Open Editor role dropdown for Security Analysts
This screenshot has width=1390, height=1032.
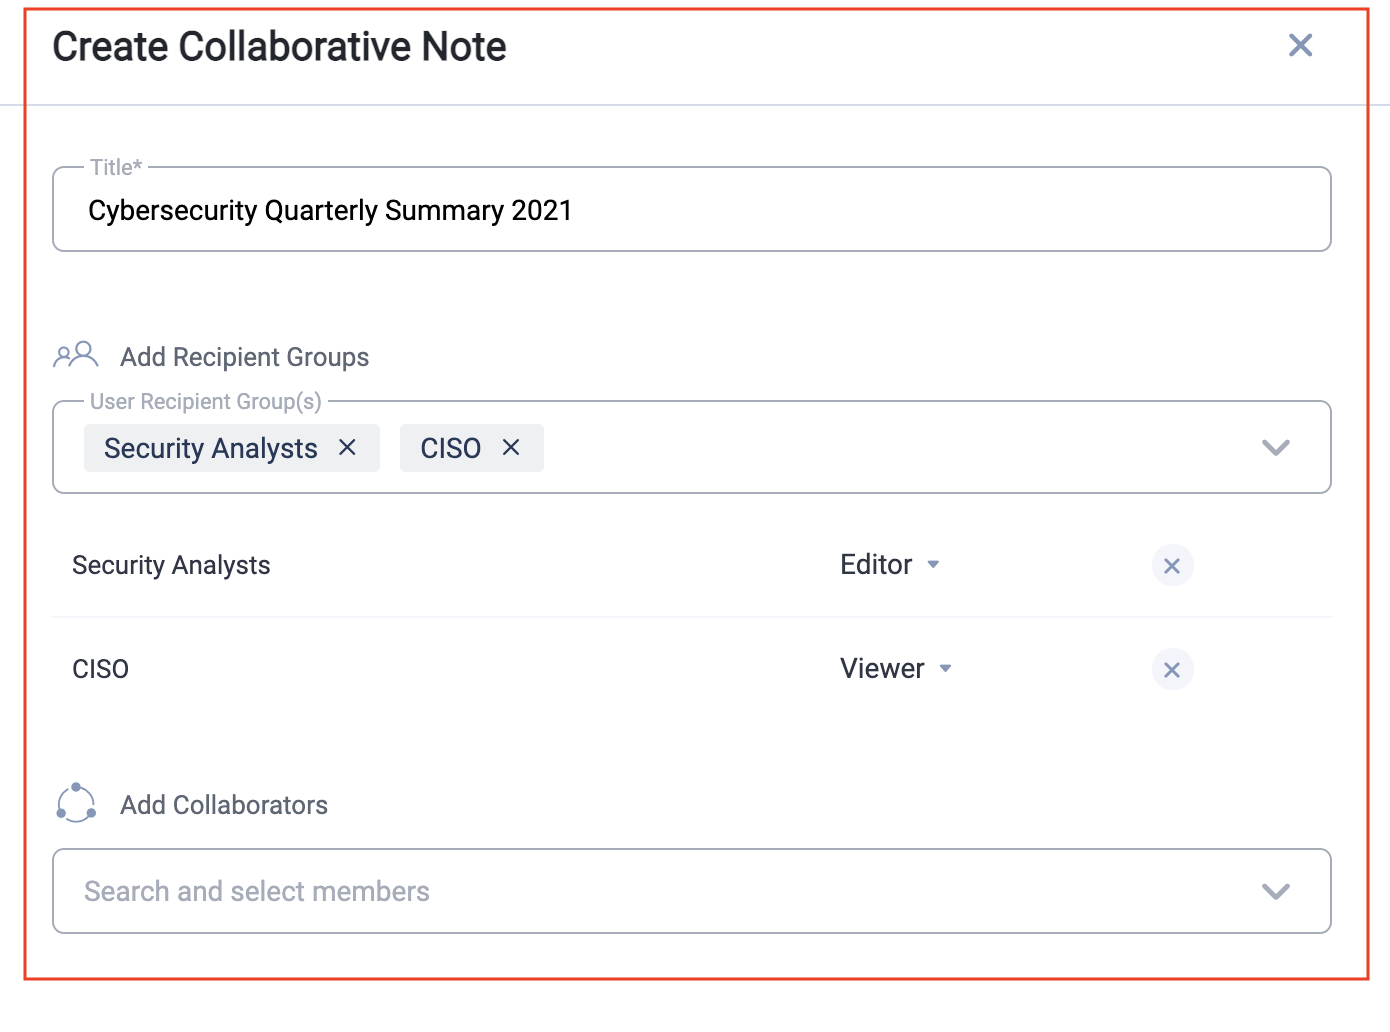[x=890, y=565]
